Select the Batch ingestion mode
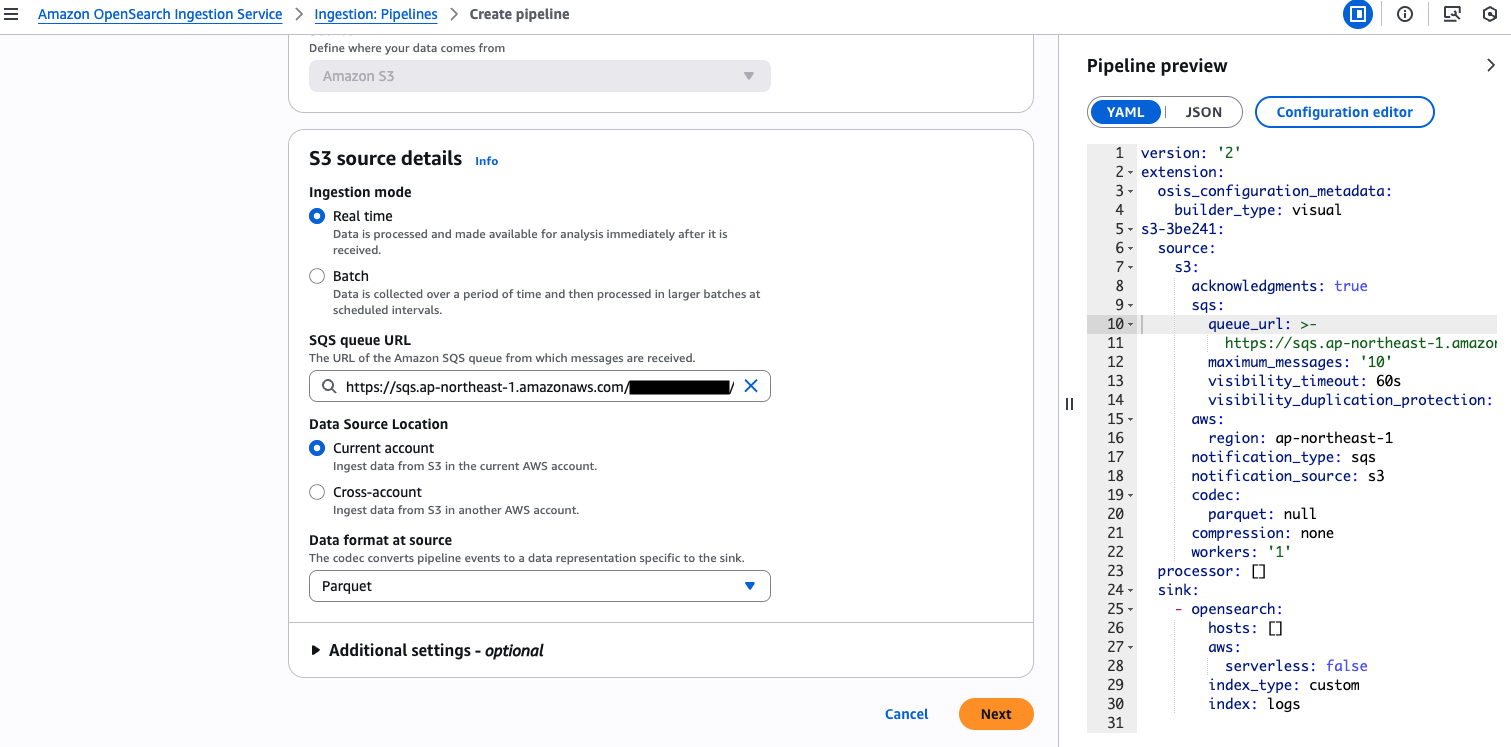The height and width of the screenshot is (747, 1511). coord(317,276)
